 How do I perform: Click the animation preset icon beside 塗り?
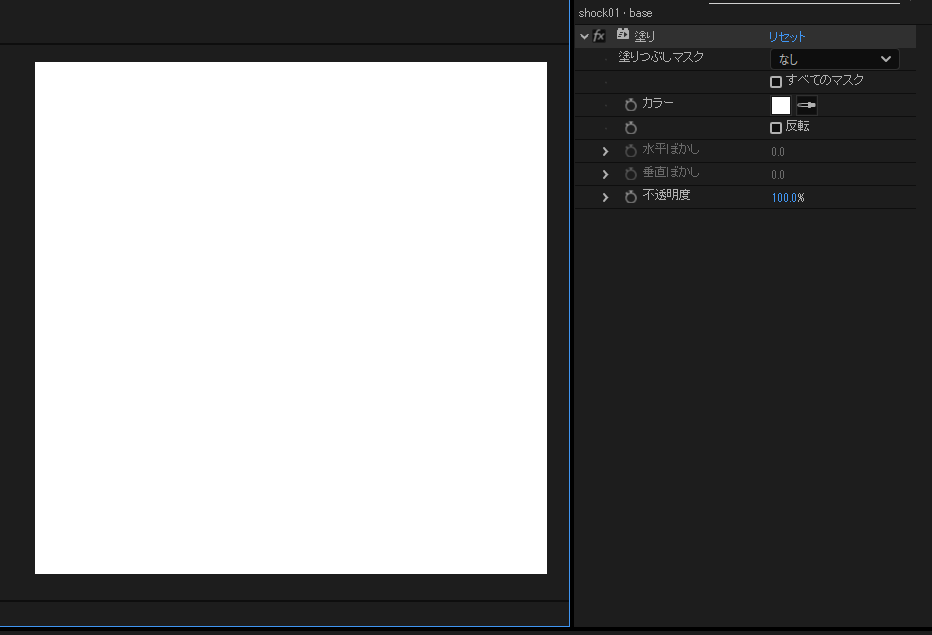coord(622,35)
